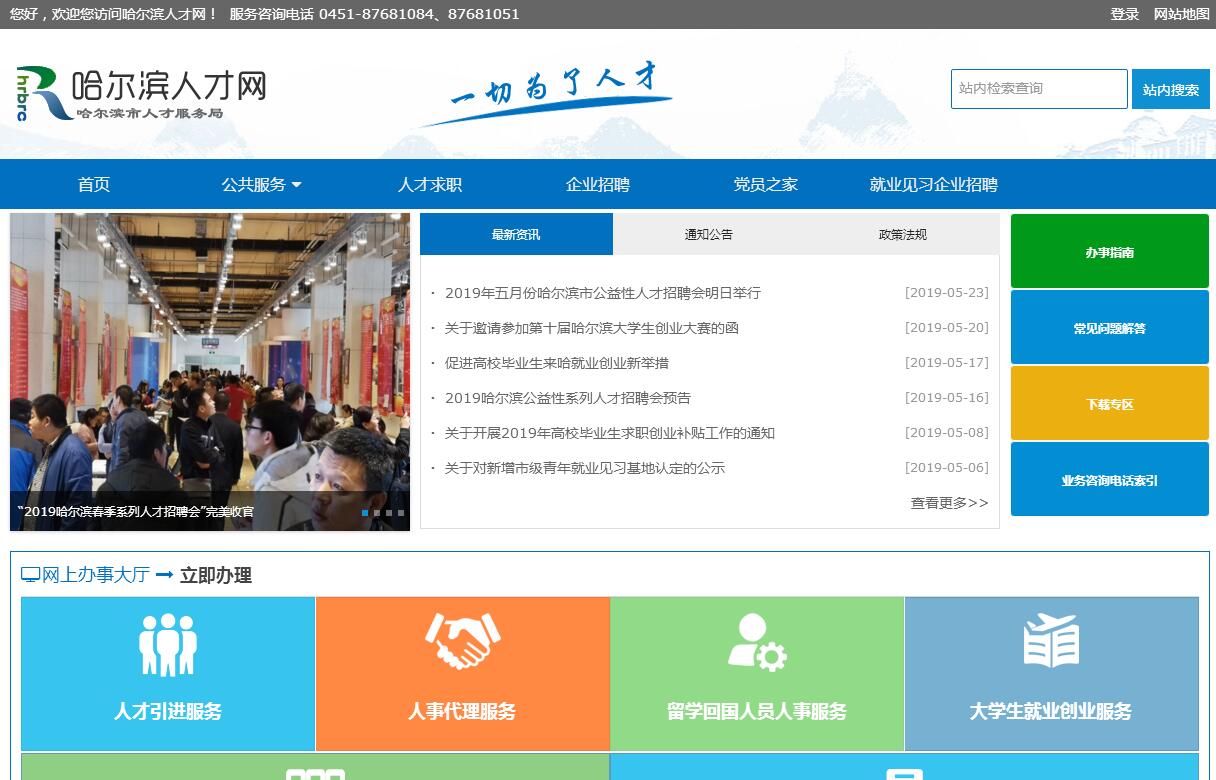
Task: Switch to the 通知公告 tab
Action: 709,235
